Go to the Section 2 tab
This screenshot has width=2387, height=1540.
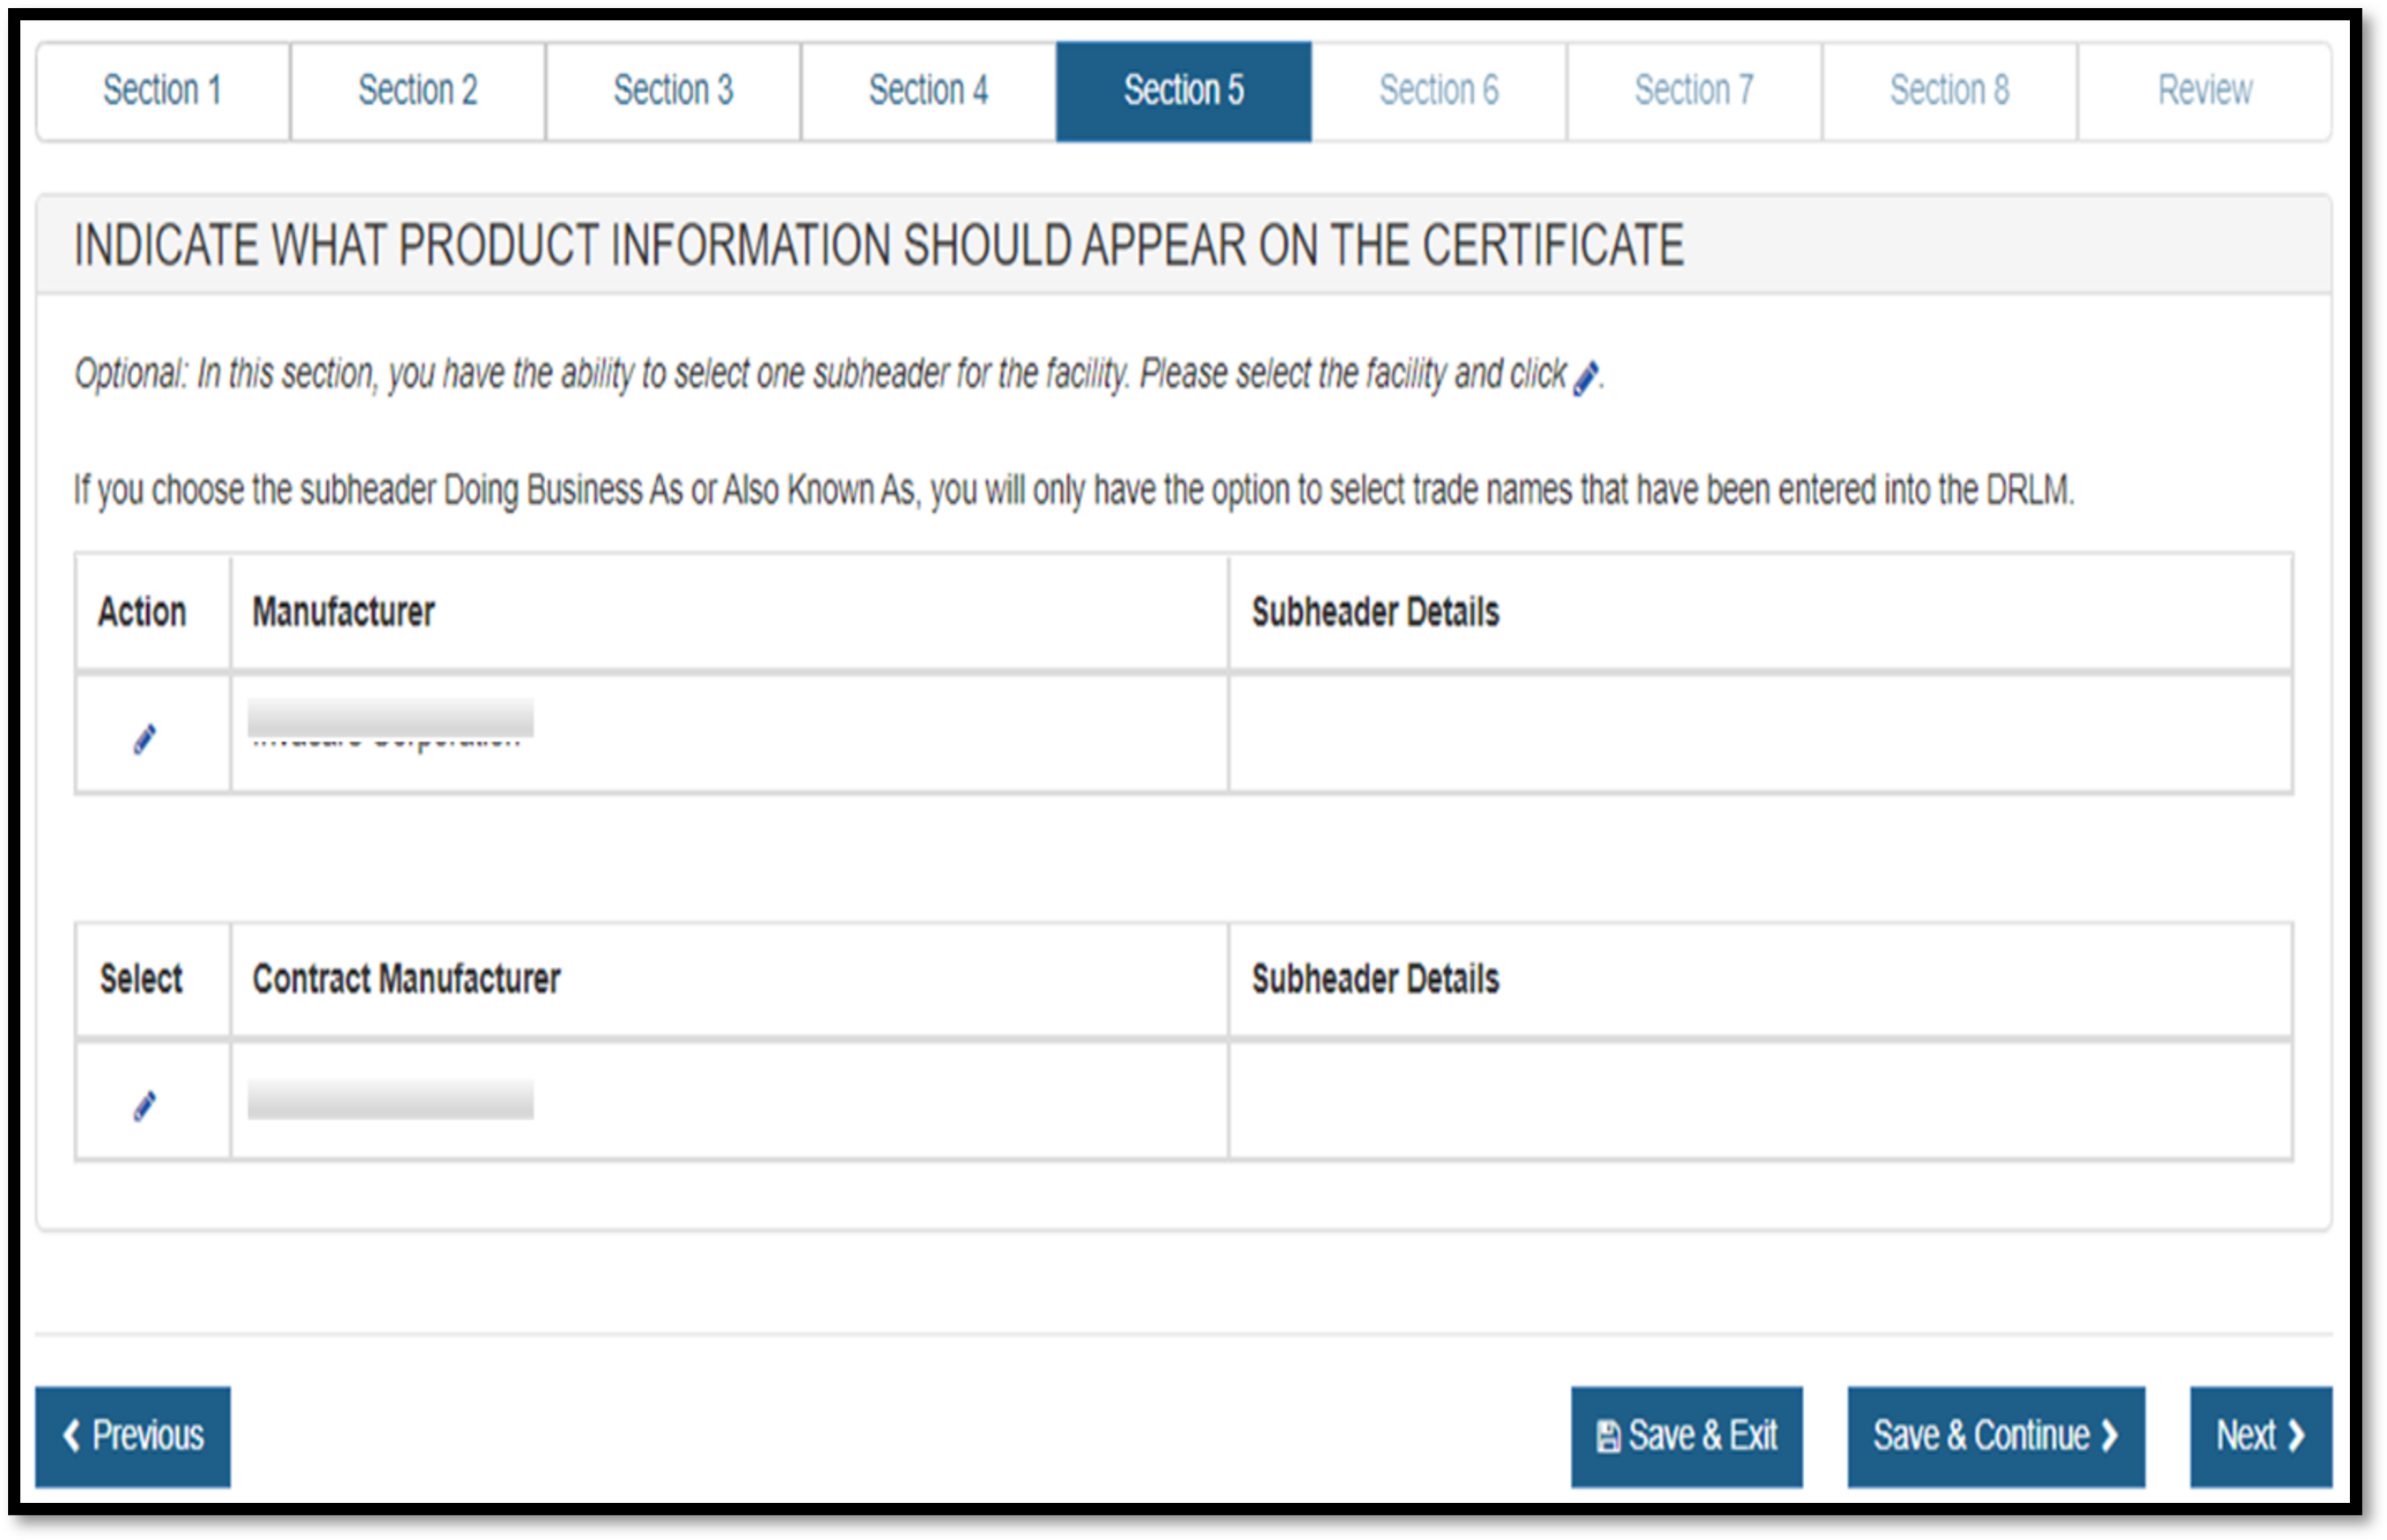coord(418,91)
